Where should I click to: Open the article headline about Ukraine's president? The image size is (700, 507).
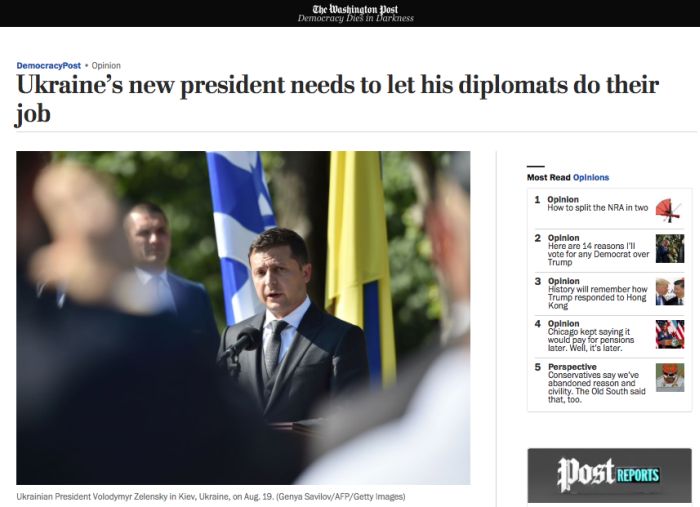tap(338, 99)
